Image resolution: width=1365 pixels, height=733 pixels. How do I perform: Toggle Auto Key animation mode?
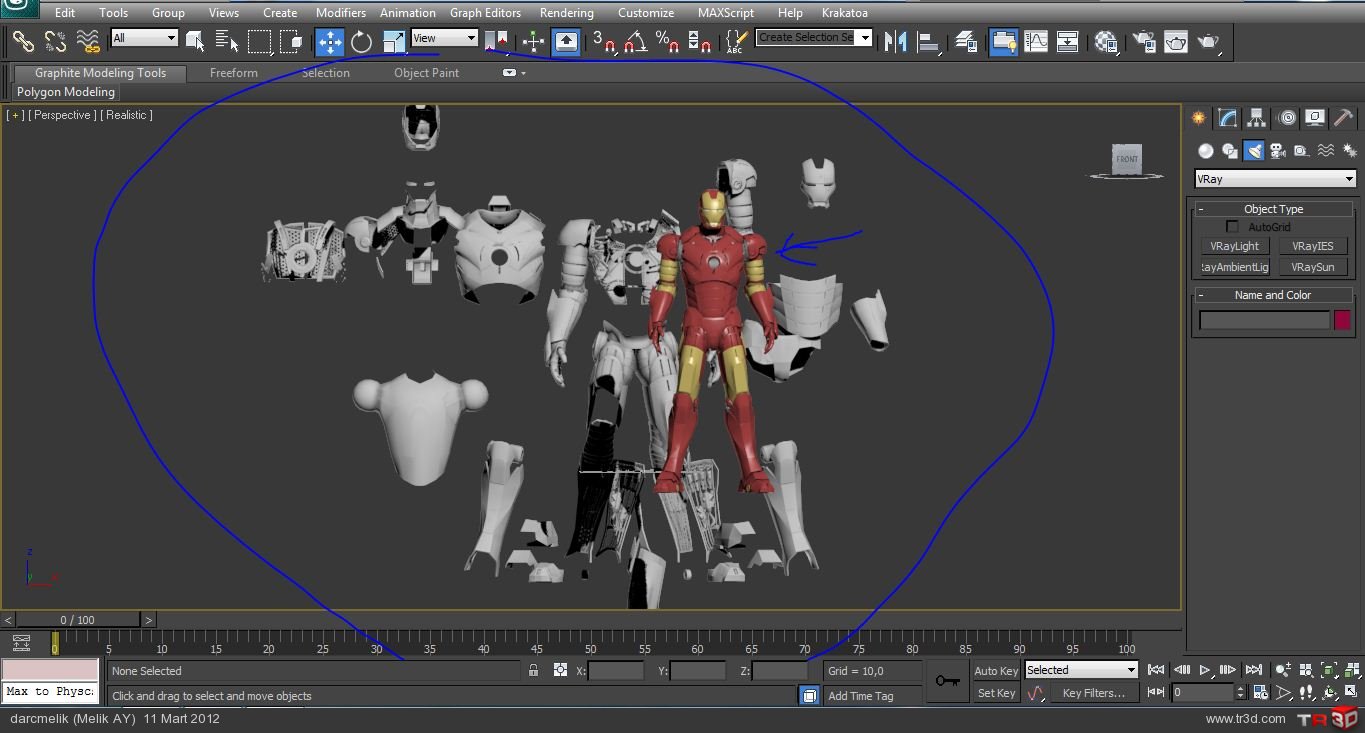[x=996, y=671]
